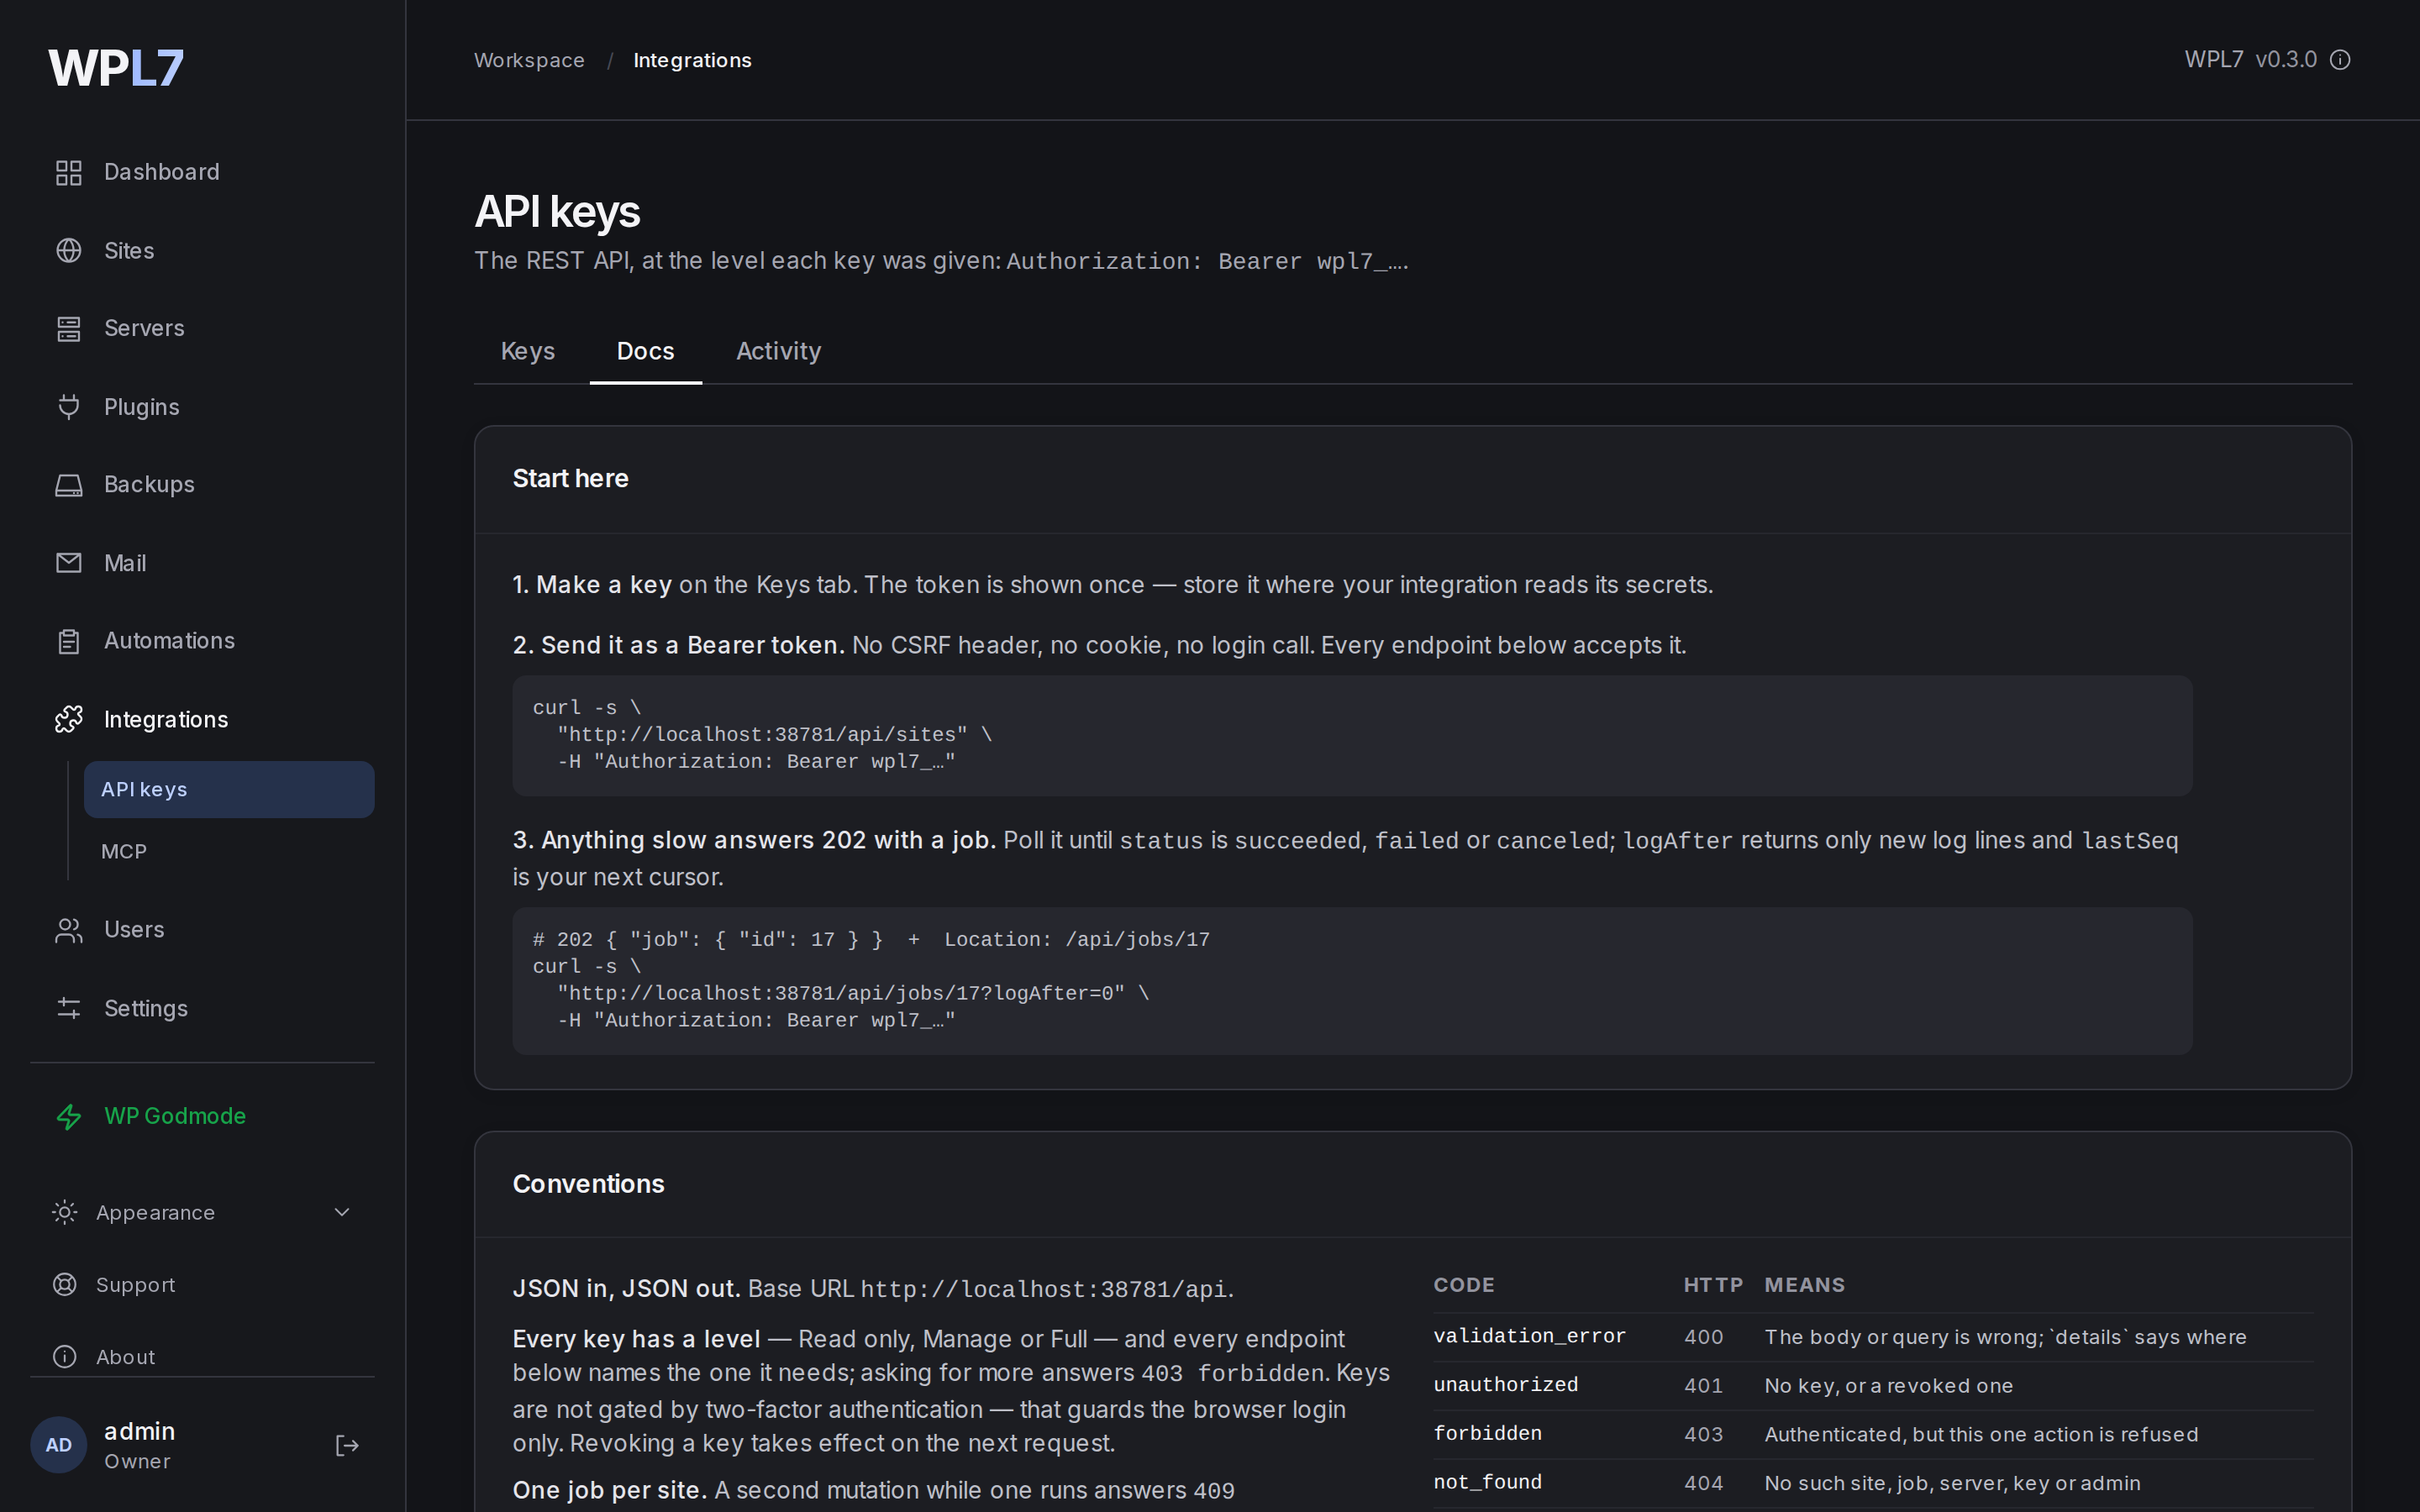
Task: Click the unauthorized code cell
Action: click(x=1505, y=1385)
